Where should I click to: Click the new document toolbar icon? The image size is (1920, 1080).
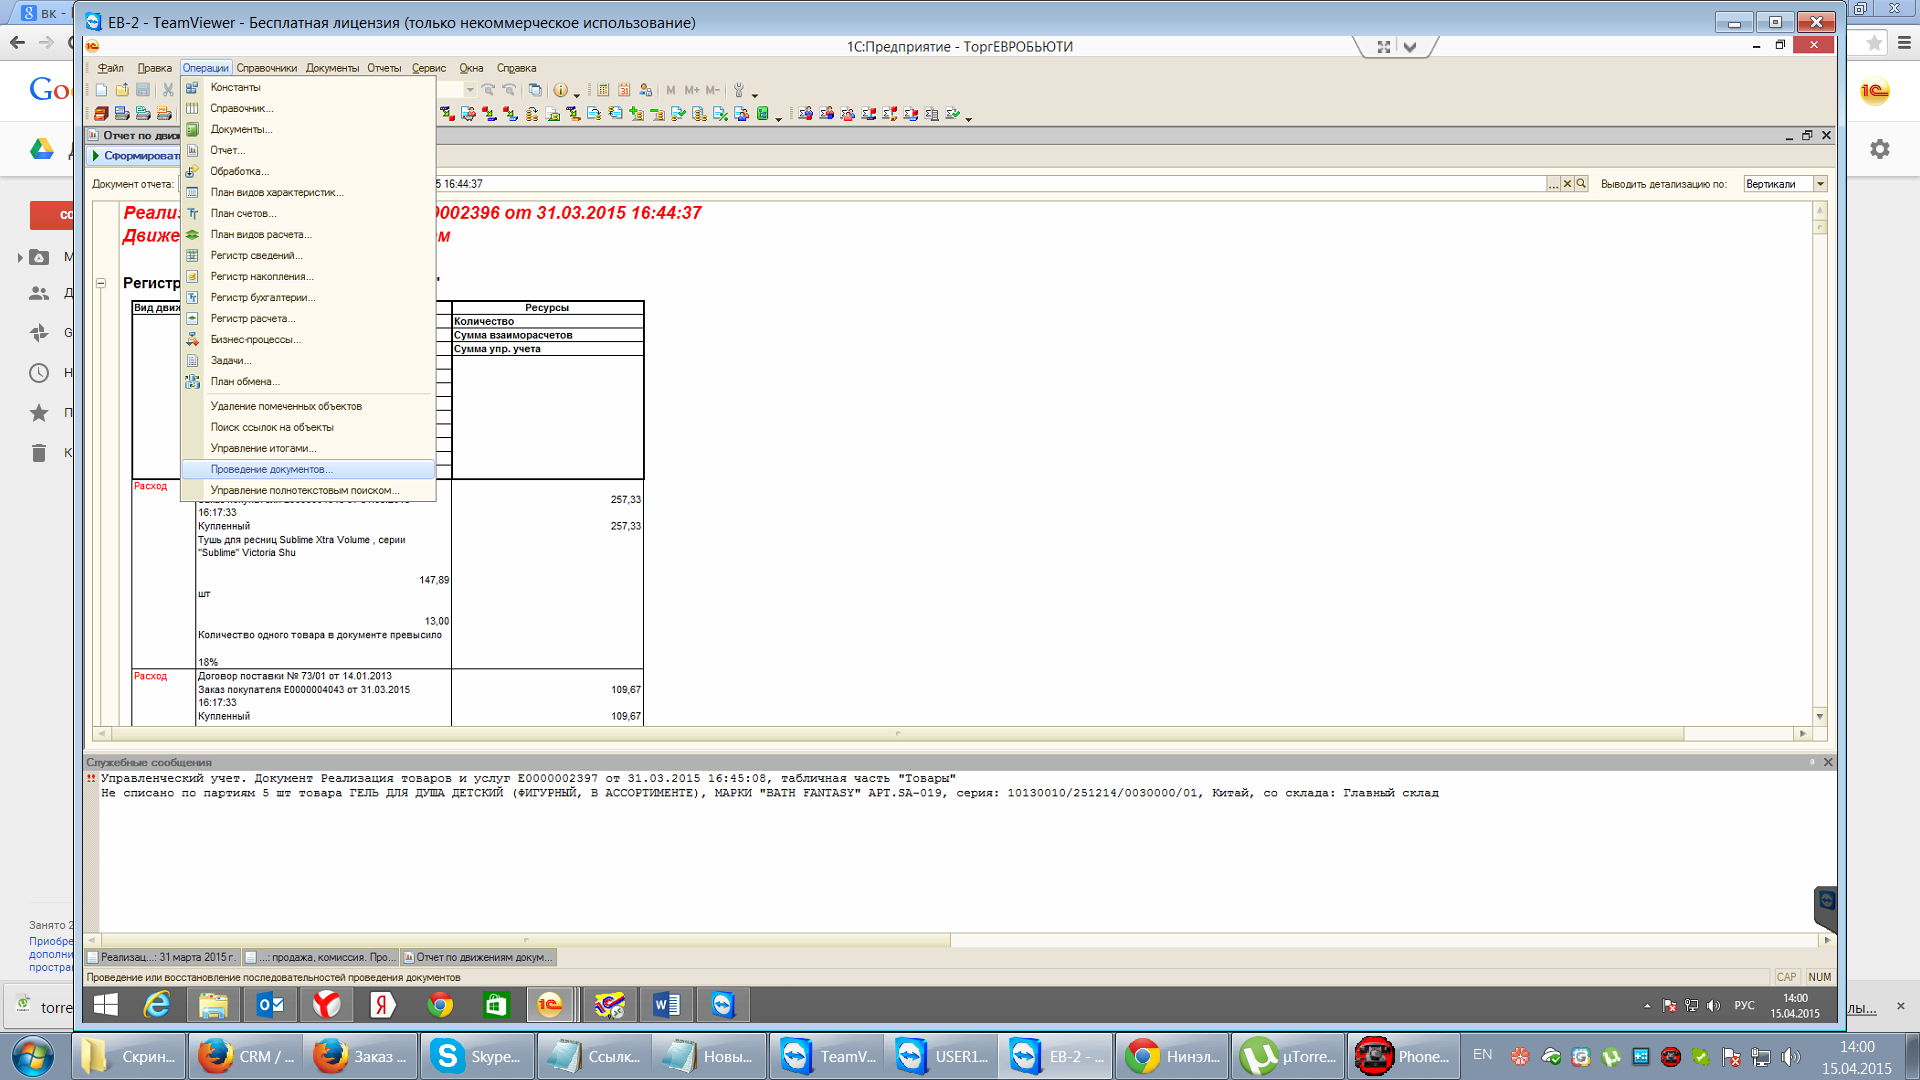coord(101,90)
